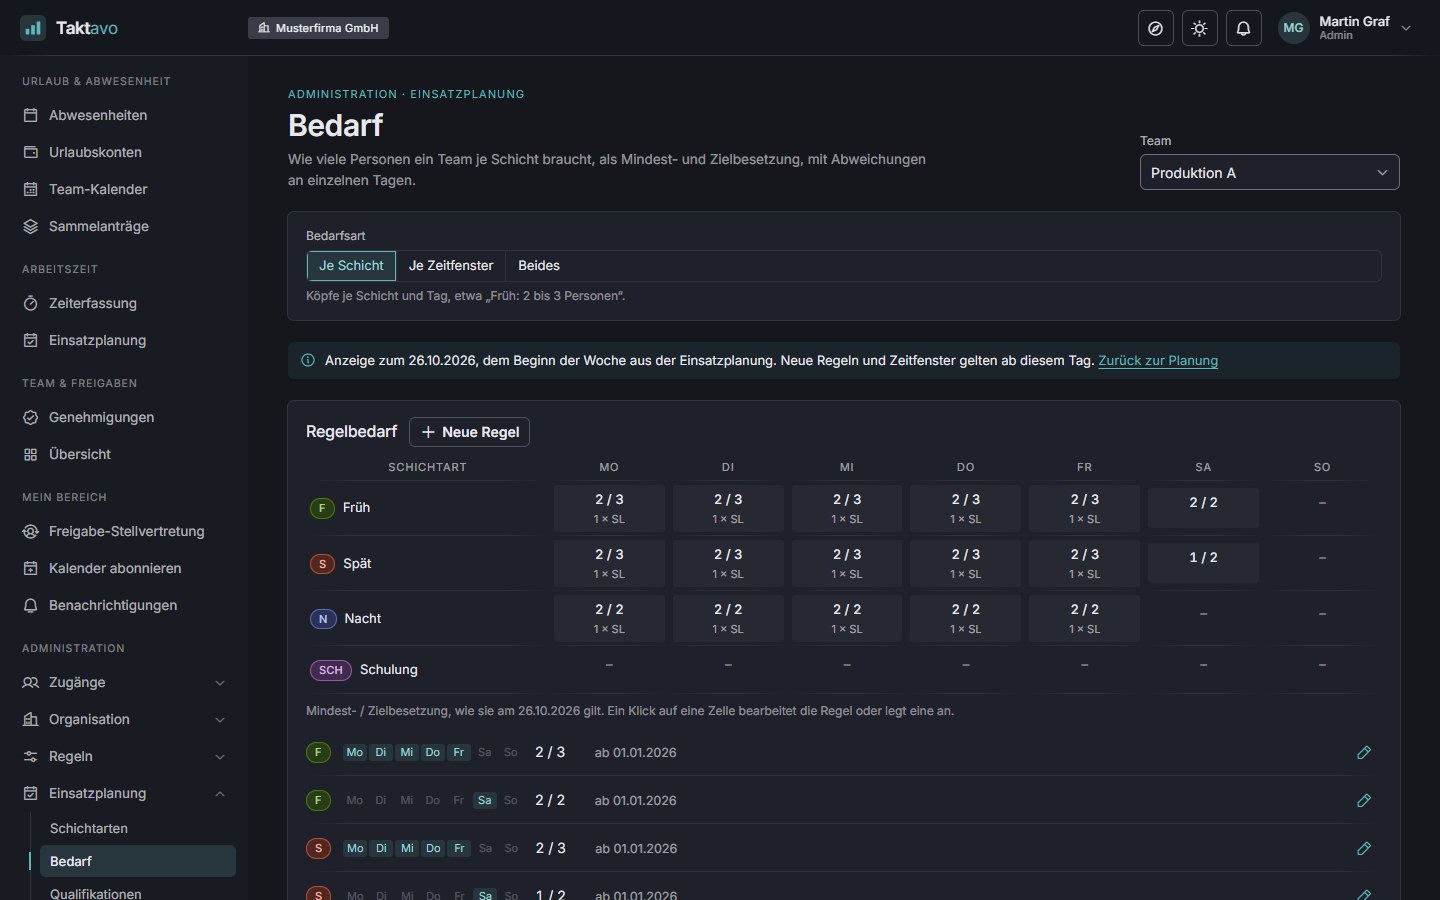
Task: Click the Übersicht grid icon
Action: (31, 454)
